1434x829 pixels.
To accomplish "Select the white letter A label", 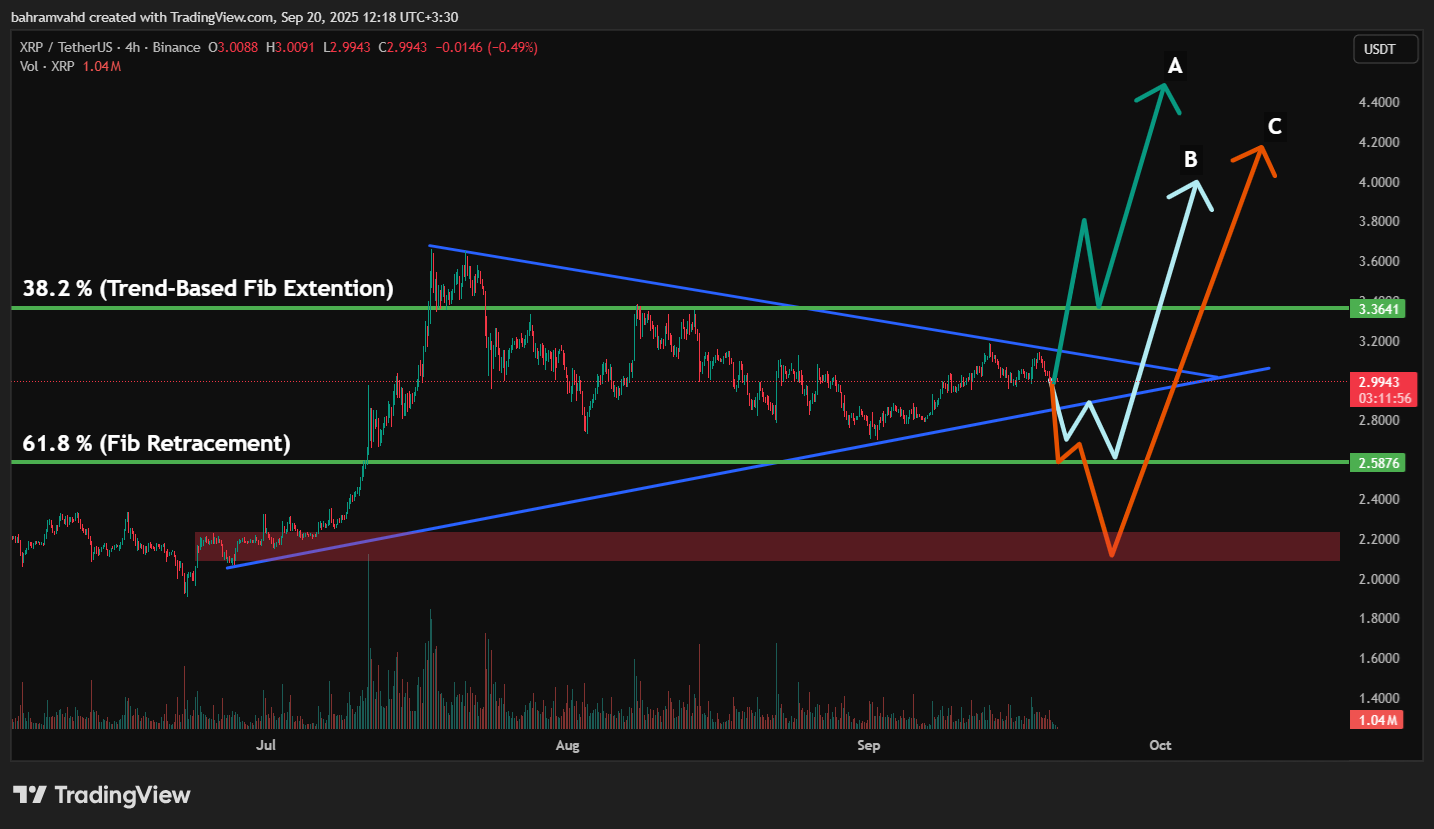I will pyautogui.click(x=1176, y=66).
